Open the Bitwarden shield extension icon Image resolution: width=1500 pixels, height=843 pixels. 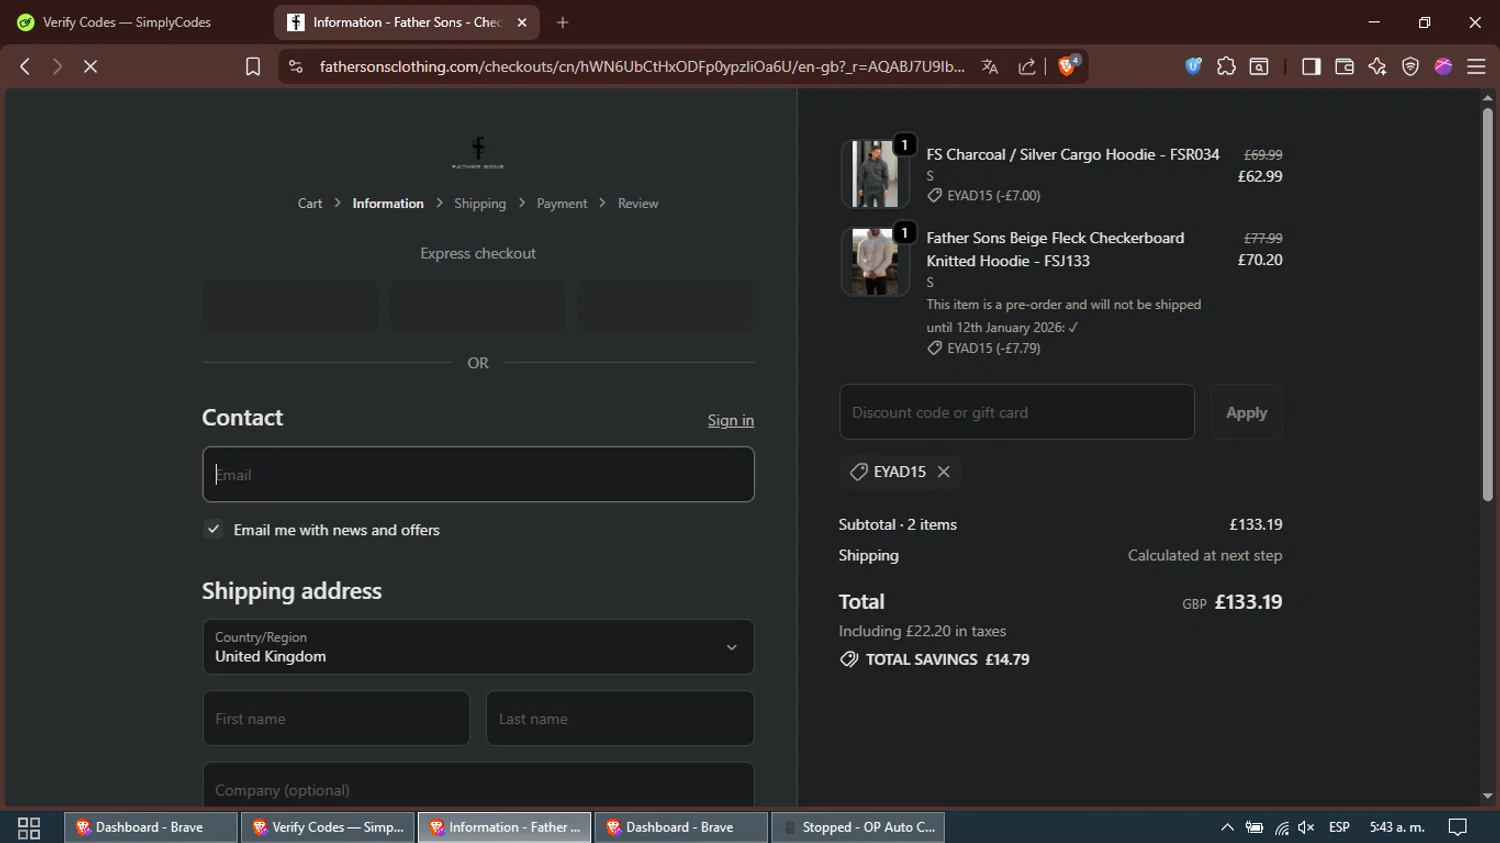click(1193, 66)
